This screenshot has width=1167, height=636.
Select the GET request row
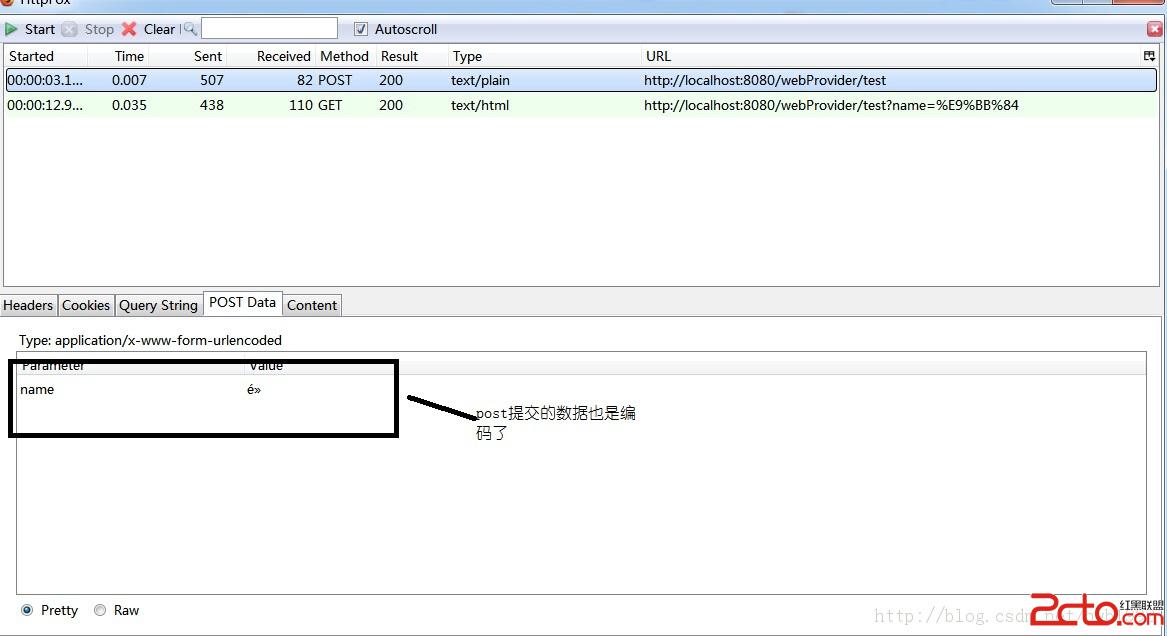point(581,105)
